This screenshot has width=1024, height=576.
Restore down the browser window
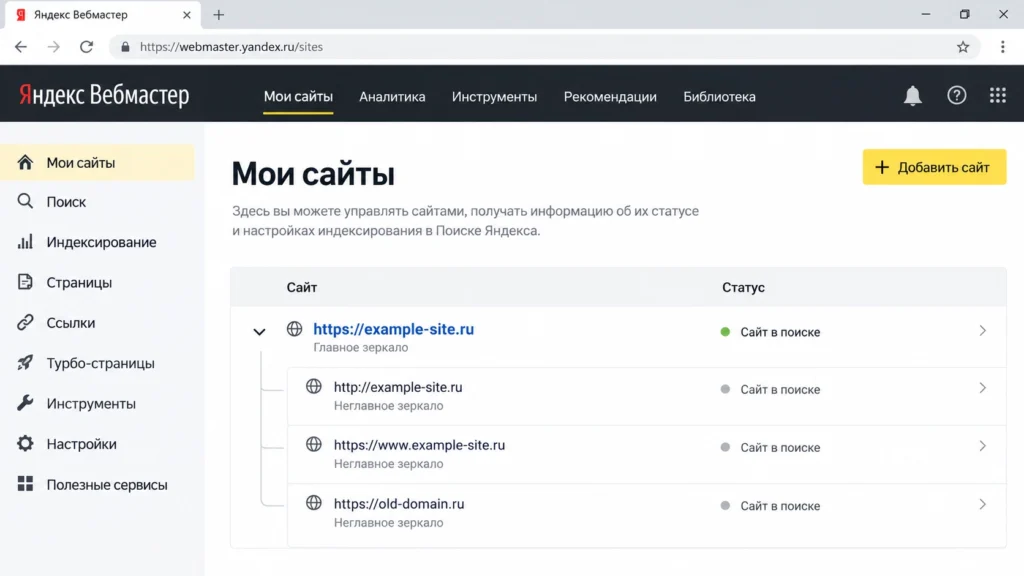pos(965,14)
